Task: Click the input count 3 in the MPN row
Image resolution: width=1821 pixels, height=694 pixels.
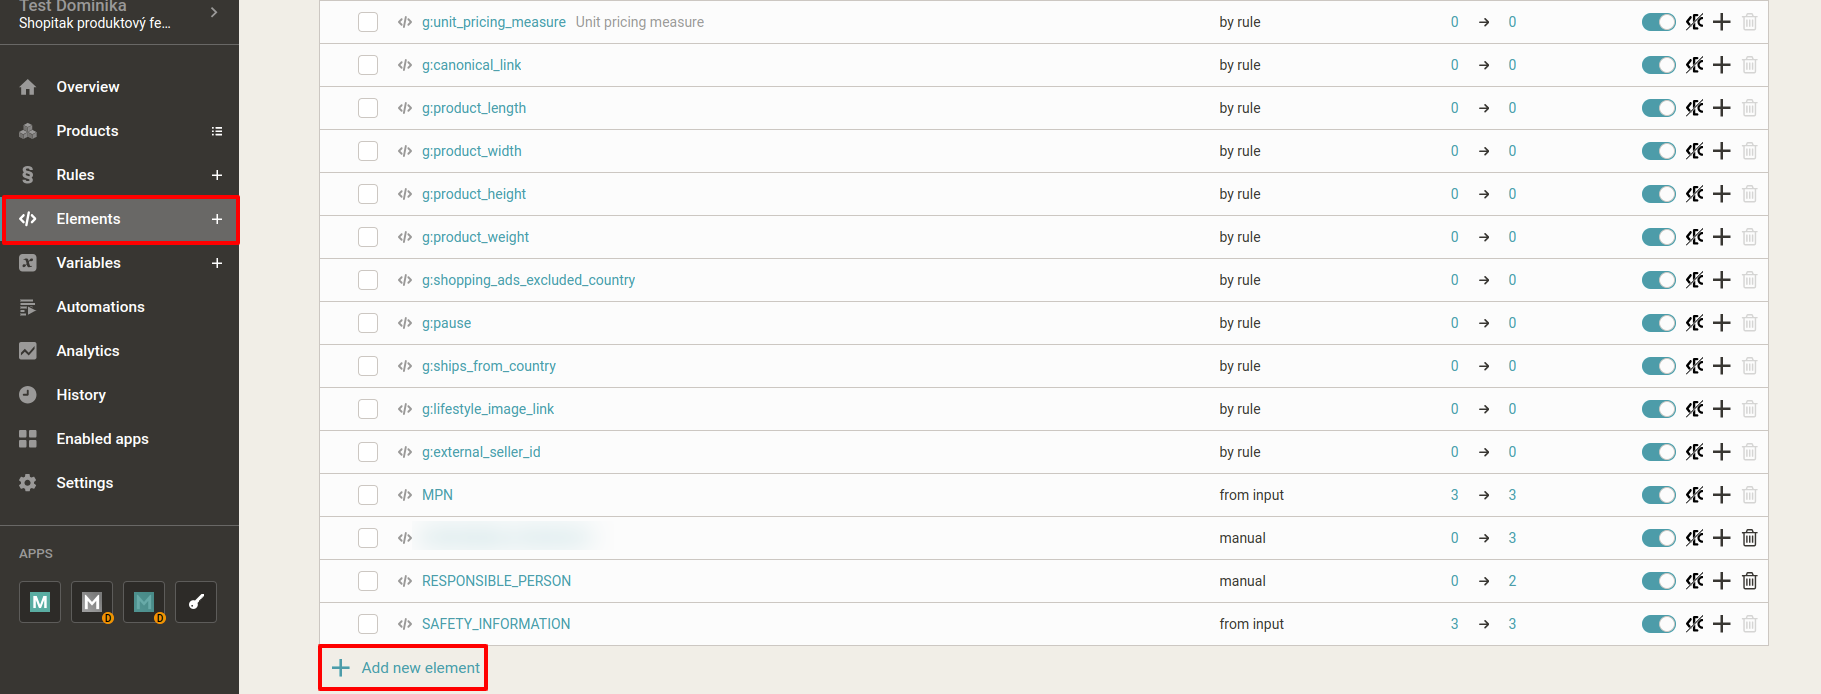Action: click(x=1454, y=495)
